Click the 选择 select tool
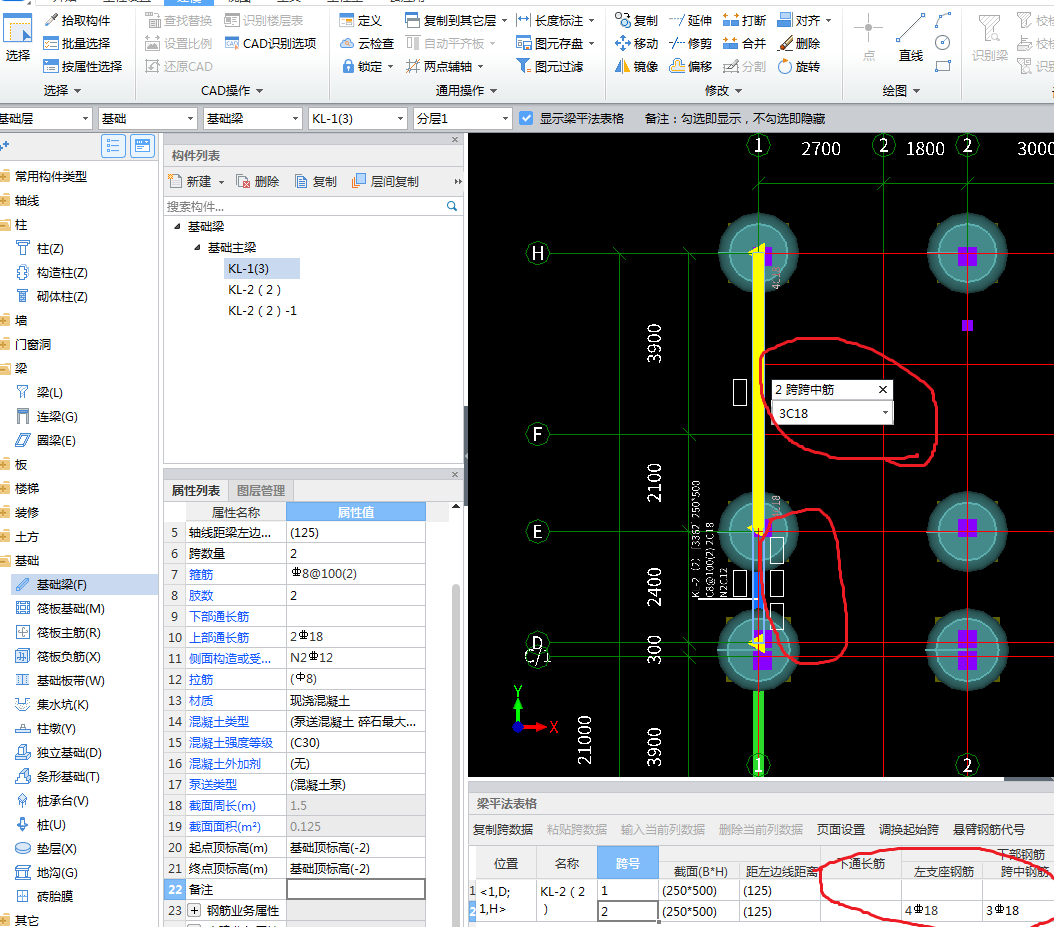This screenshot has width=1054, height=927. click(x=17, y=39)
